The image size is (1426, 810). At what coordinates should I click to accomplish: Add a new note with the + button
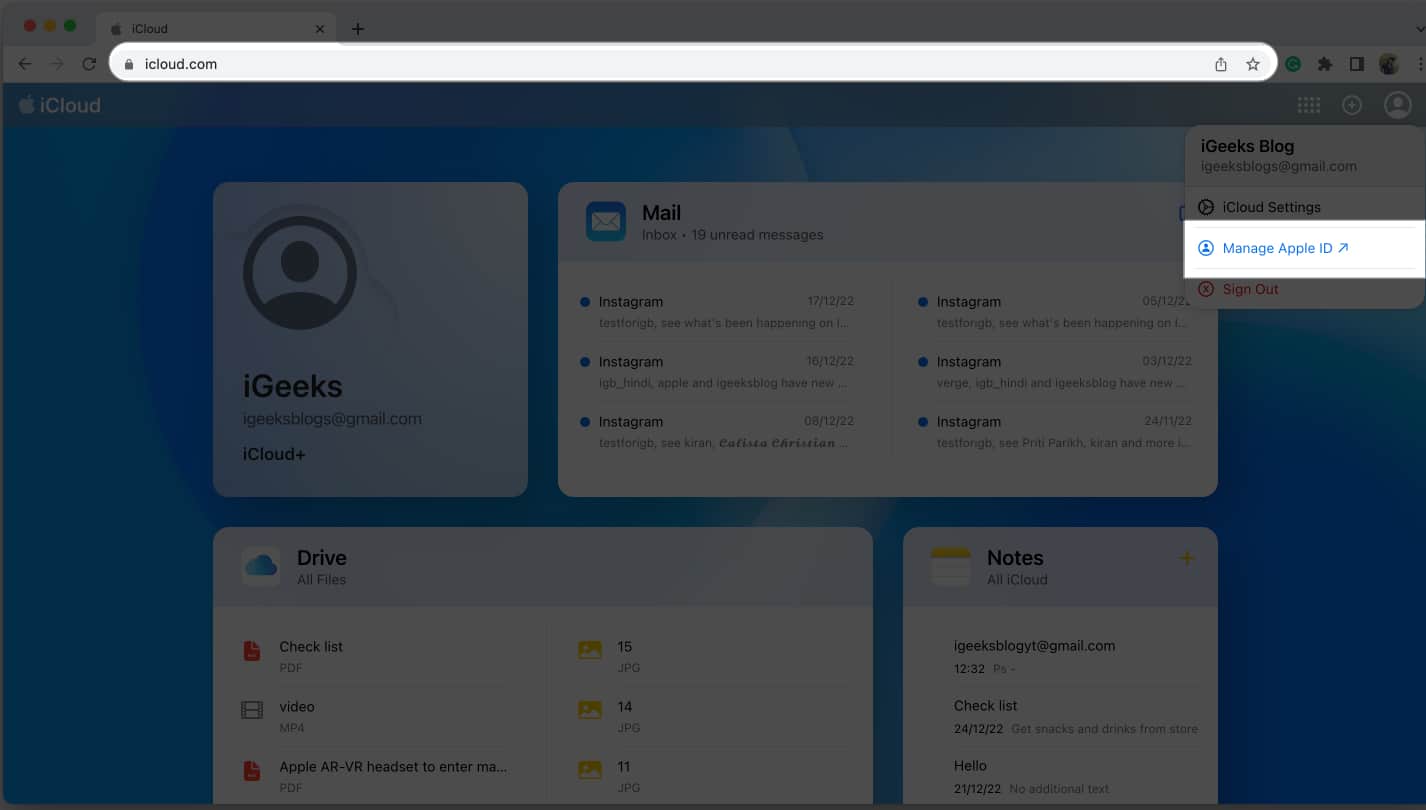click(1186, 558)
